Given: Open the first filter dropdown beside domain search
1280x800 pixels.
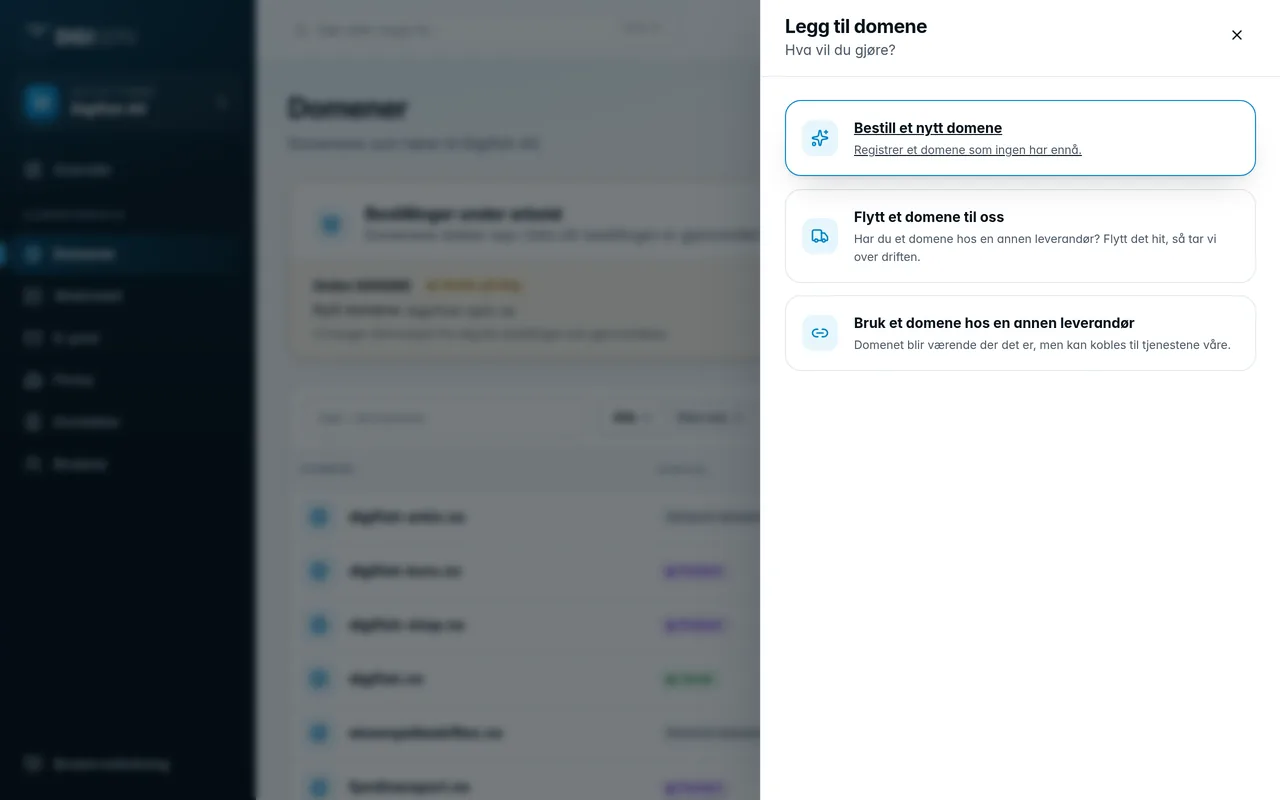Looking at the screenshot, I should [631, 418].
